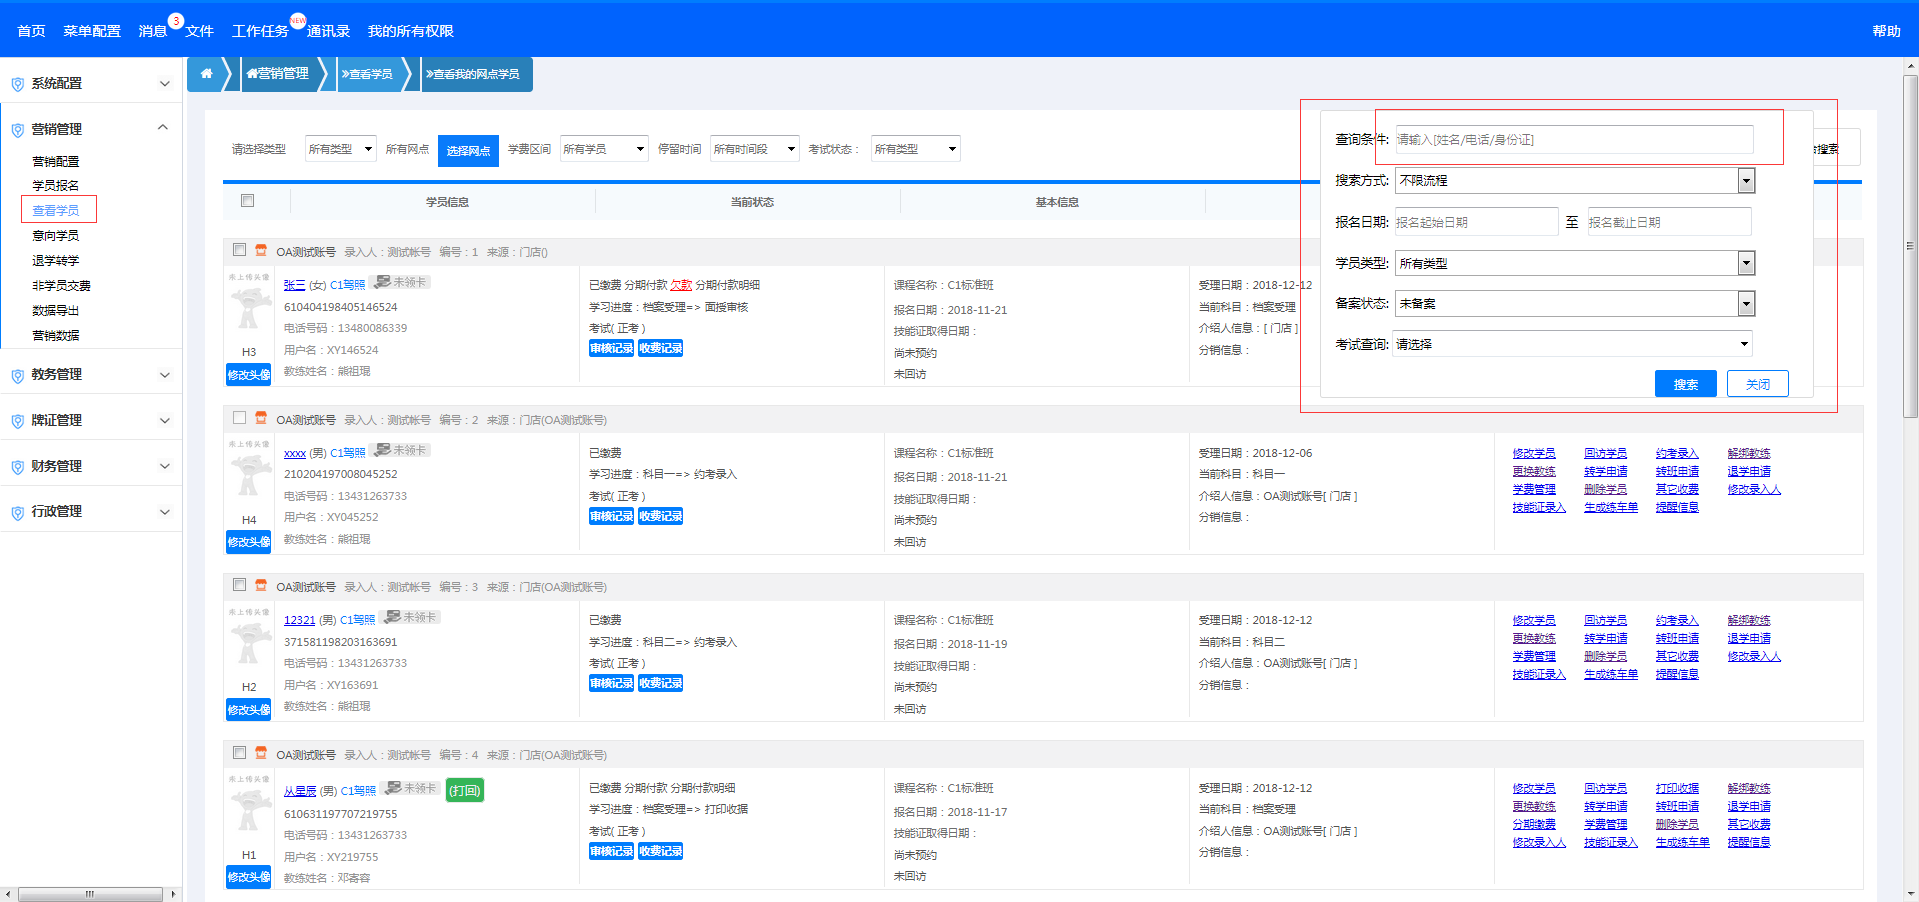Click 审核记录 in the xxxx student row

611,516
